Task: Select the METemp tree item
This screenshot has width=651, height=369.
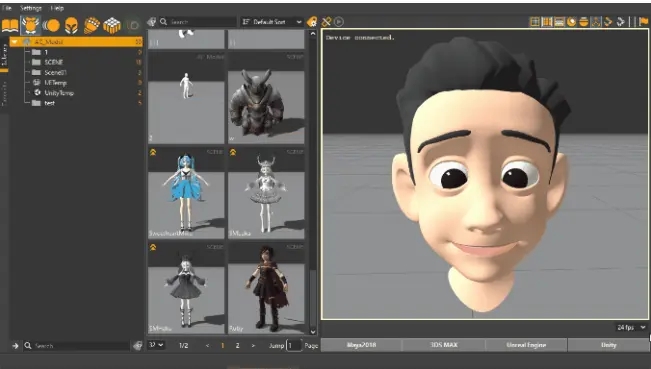Action: (x=55, y=83)
